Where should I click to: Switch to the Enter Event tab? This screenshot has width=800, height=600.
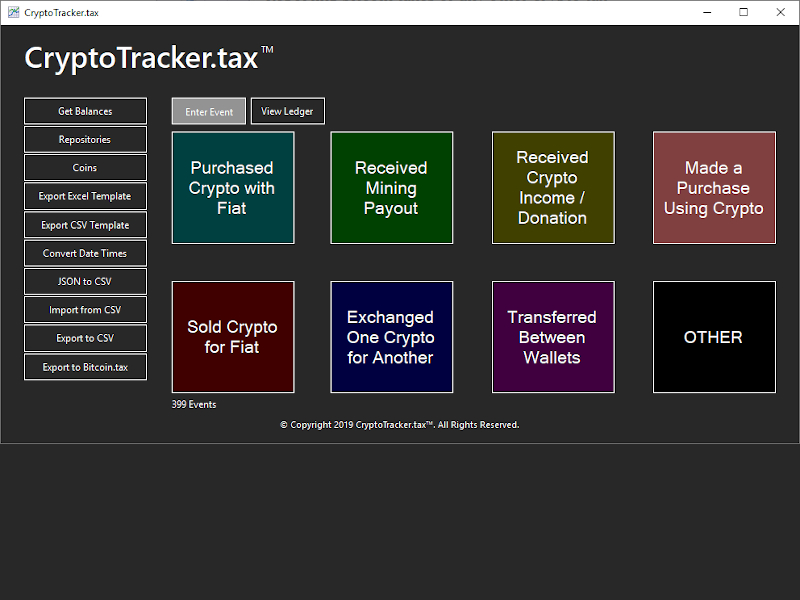209,111
